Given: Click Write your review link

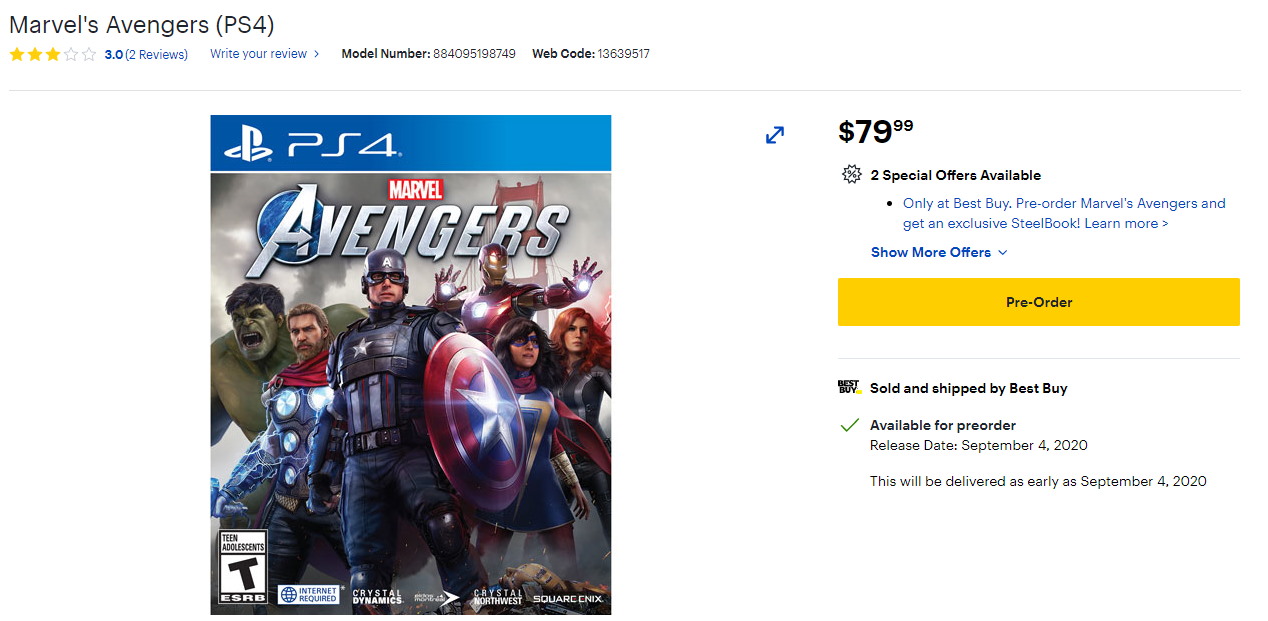Looking at the screenshot, I should [258, 54].
